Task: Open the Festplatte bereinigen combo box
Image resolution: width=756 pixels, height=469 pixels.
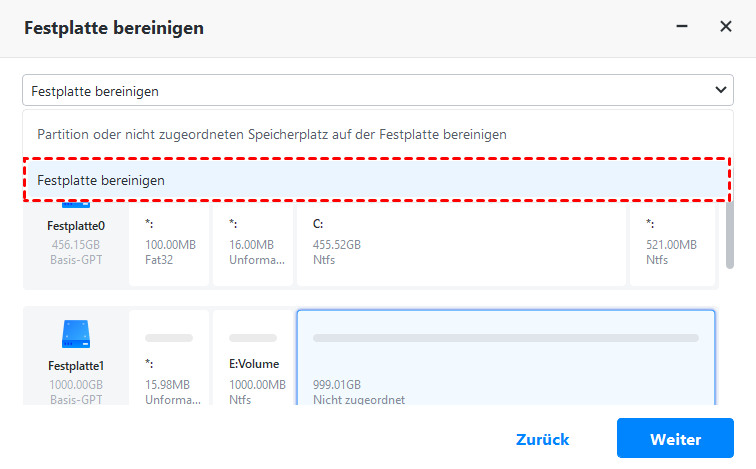Action: 370,91
